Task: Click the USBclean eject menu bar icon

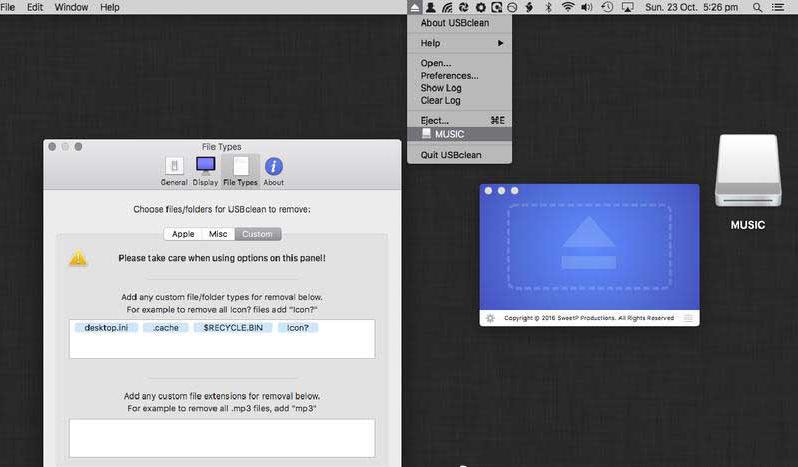Action: coord(415,7)
